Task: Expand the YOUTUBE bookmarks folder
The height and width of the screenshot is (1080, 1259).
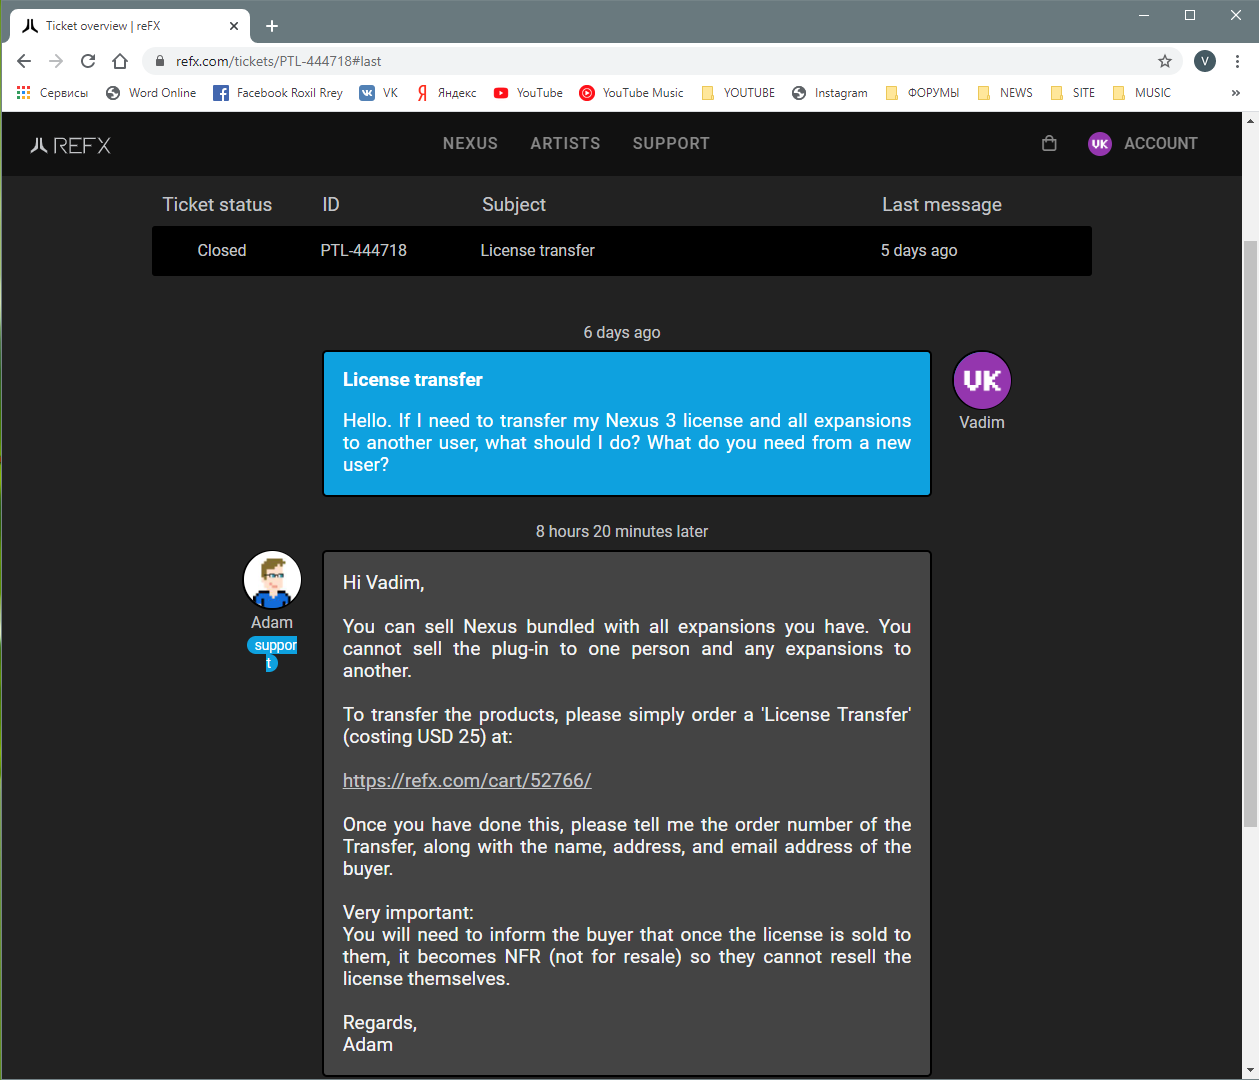Action: pyautogui.click(x=738, y=93)
